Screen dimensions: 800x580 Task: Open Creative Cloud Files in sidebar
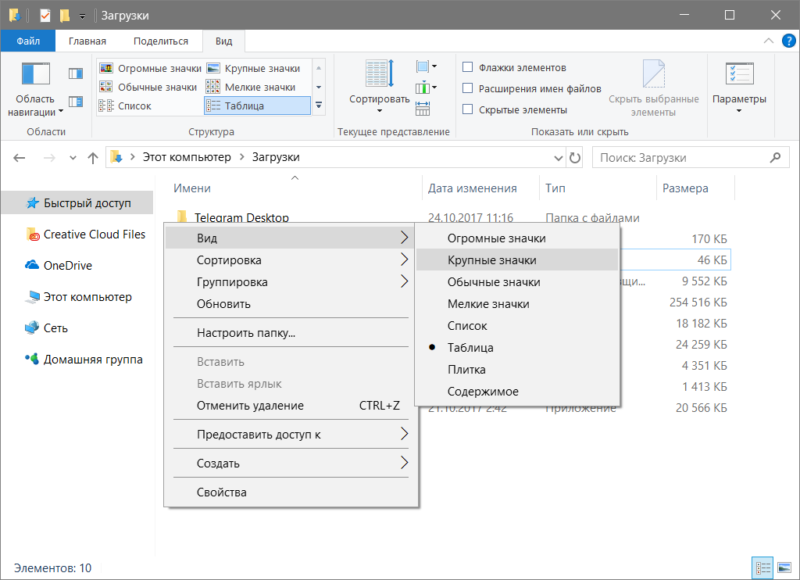pyautogui.click(x=85, y=234)
